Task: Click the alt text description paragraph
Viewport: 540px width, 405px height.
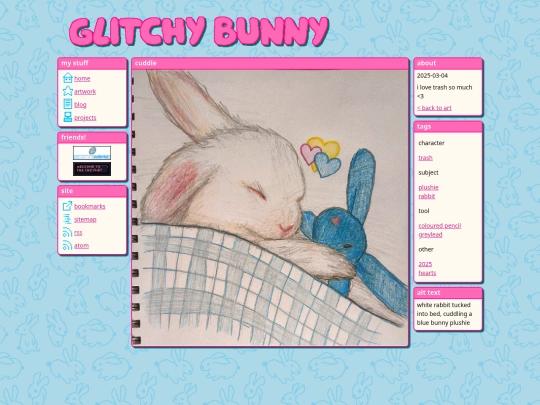Action: coord(444,314)
